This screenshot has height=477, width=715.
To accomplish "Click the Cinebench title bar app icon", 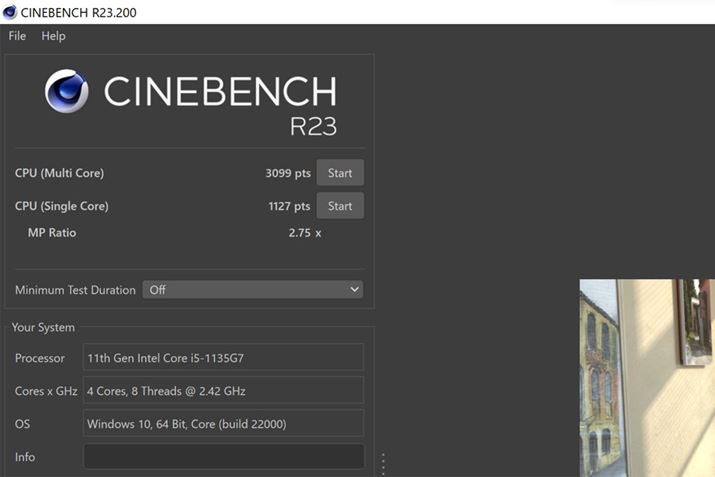I will click(x=10, y=12).
